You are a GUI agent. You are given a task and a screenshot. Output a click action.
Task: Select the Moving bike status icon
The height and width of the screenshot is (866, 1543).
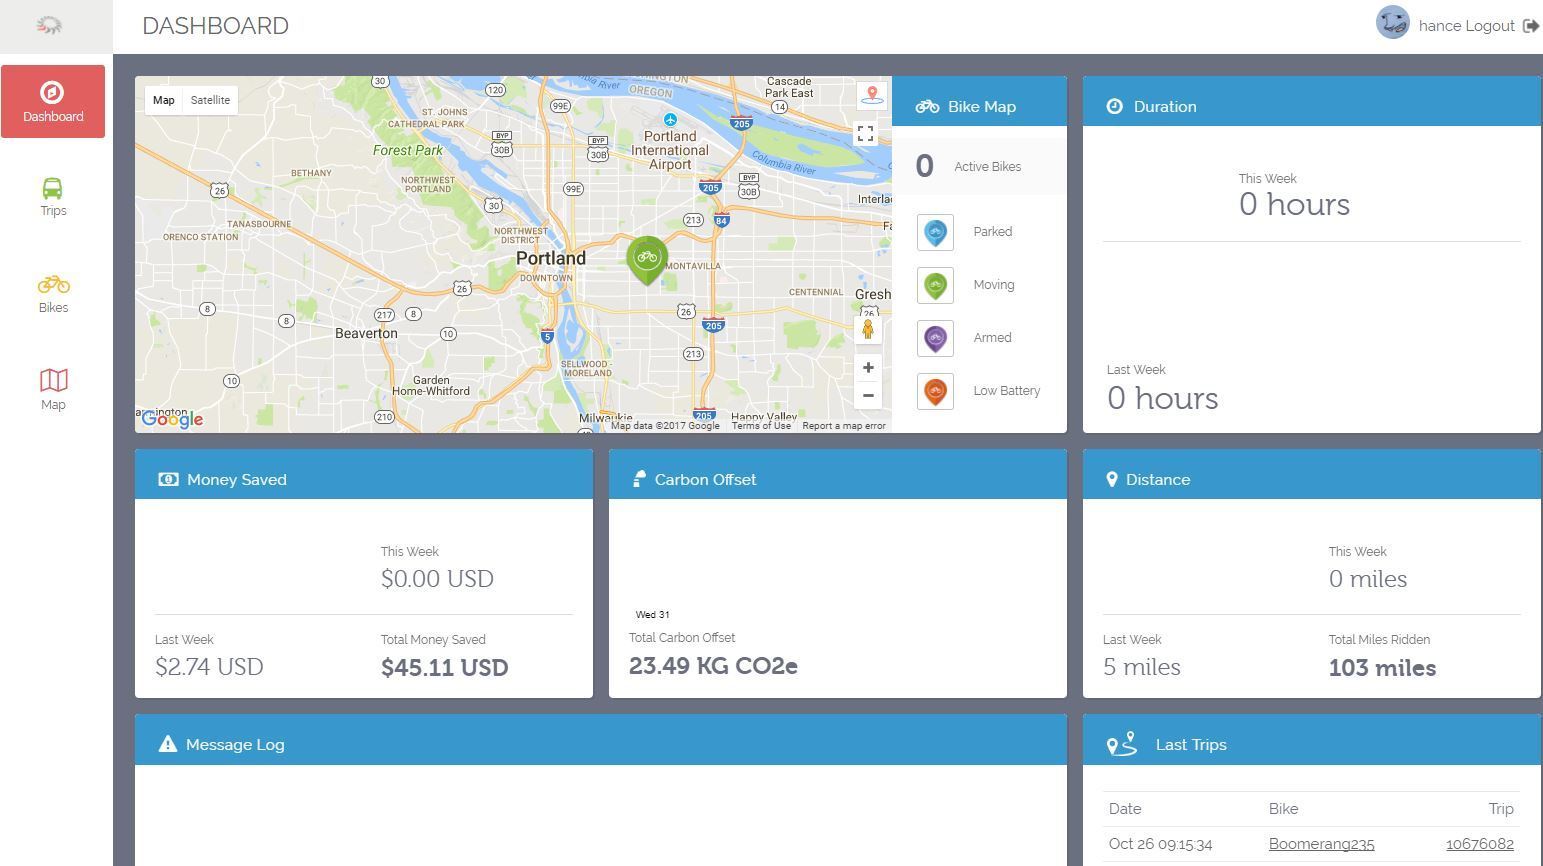coord(935,285)
